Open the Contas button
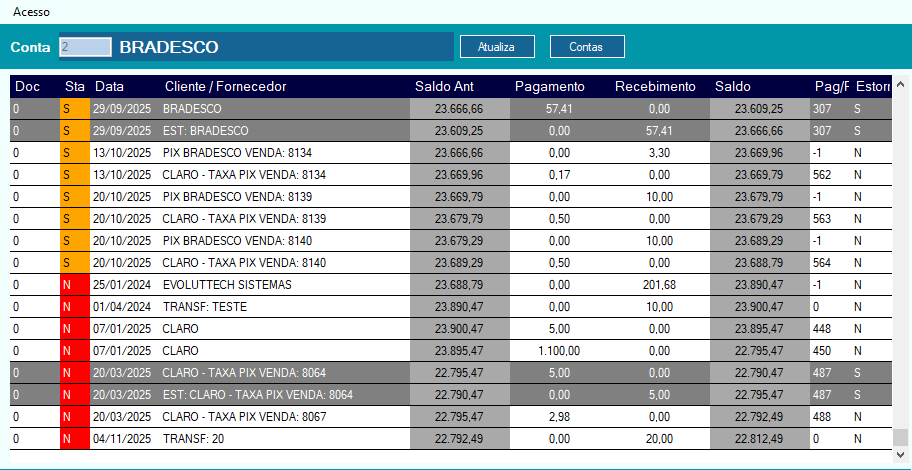This screenshot has width=912, height=470. (x=587, y=47)
